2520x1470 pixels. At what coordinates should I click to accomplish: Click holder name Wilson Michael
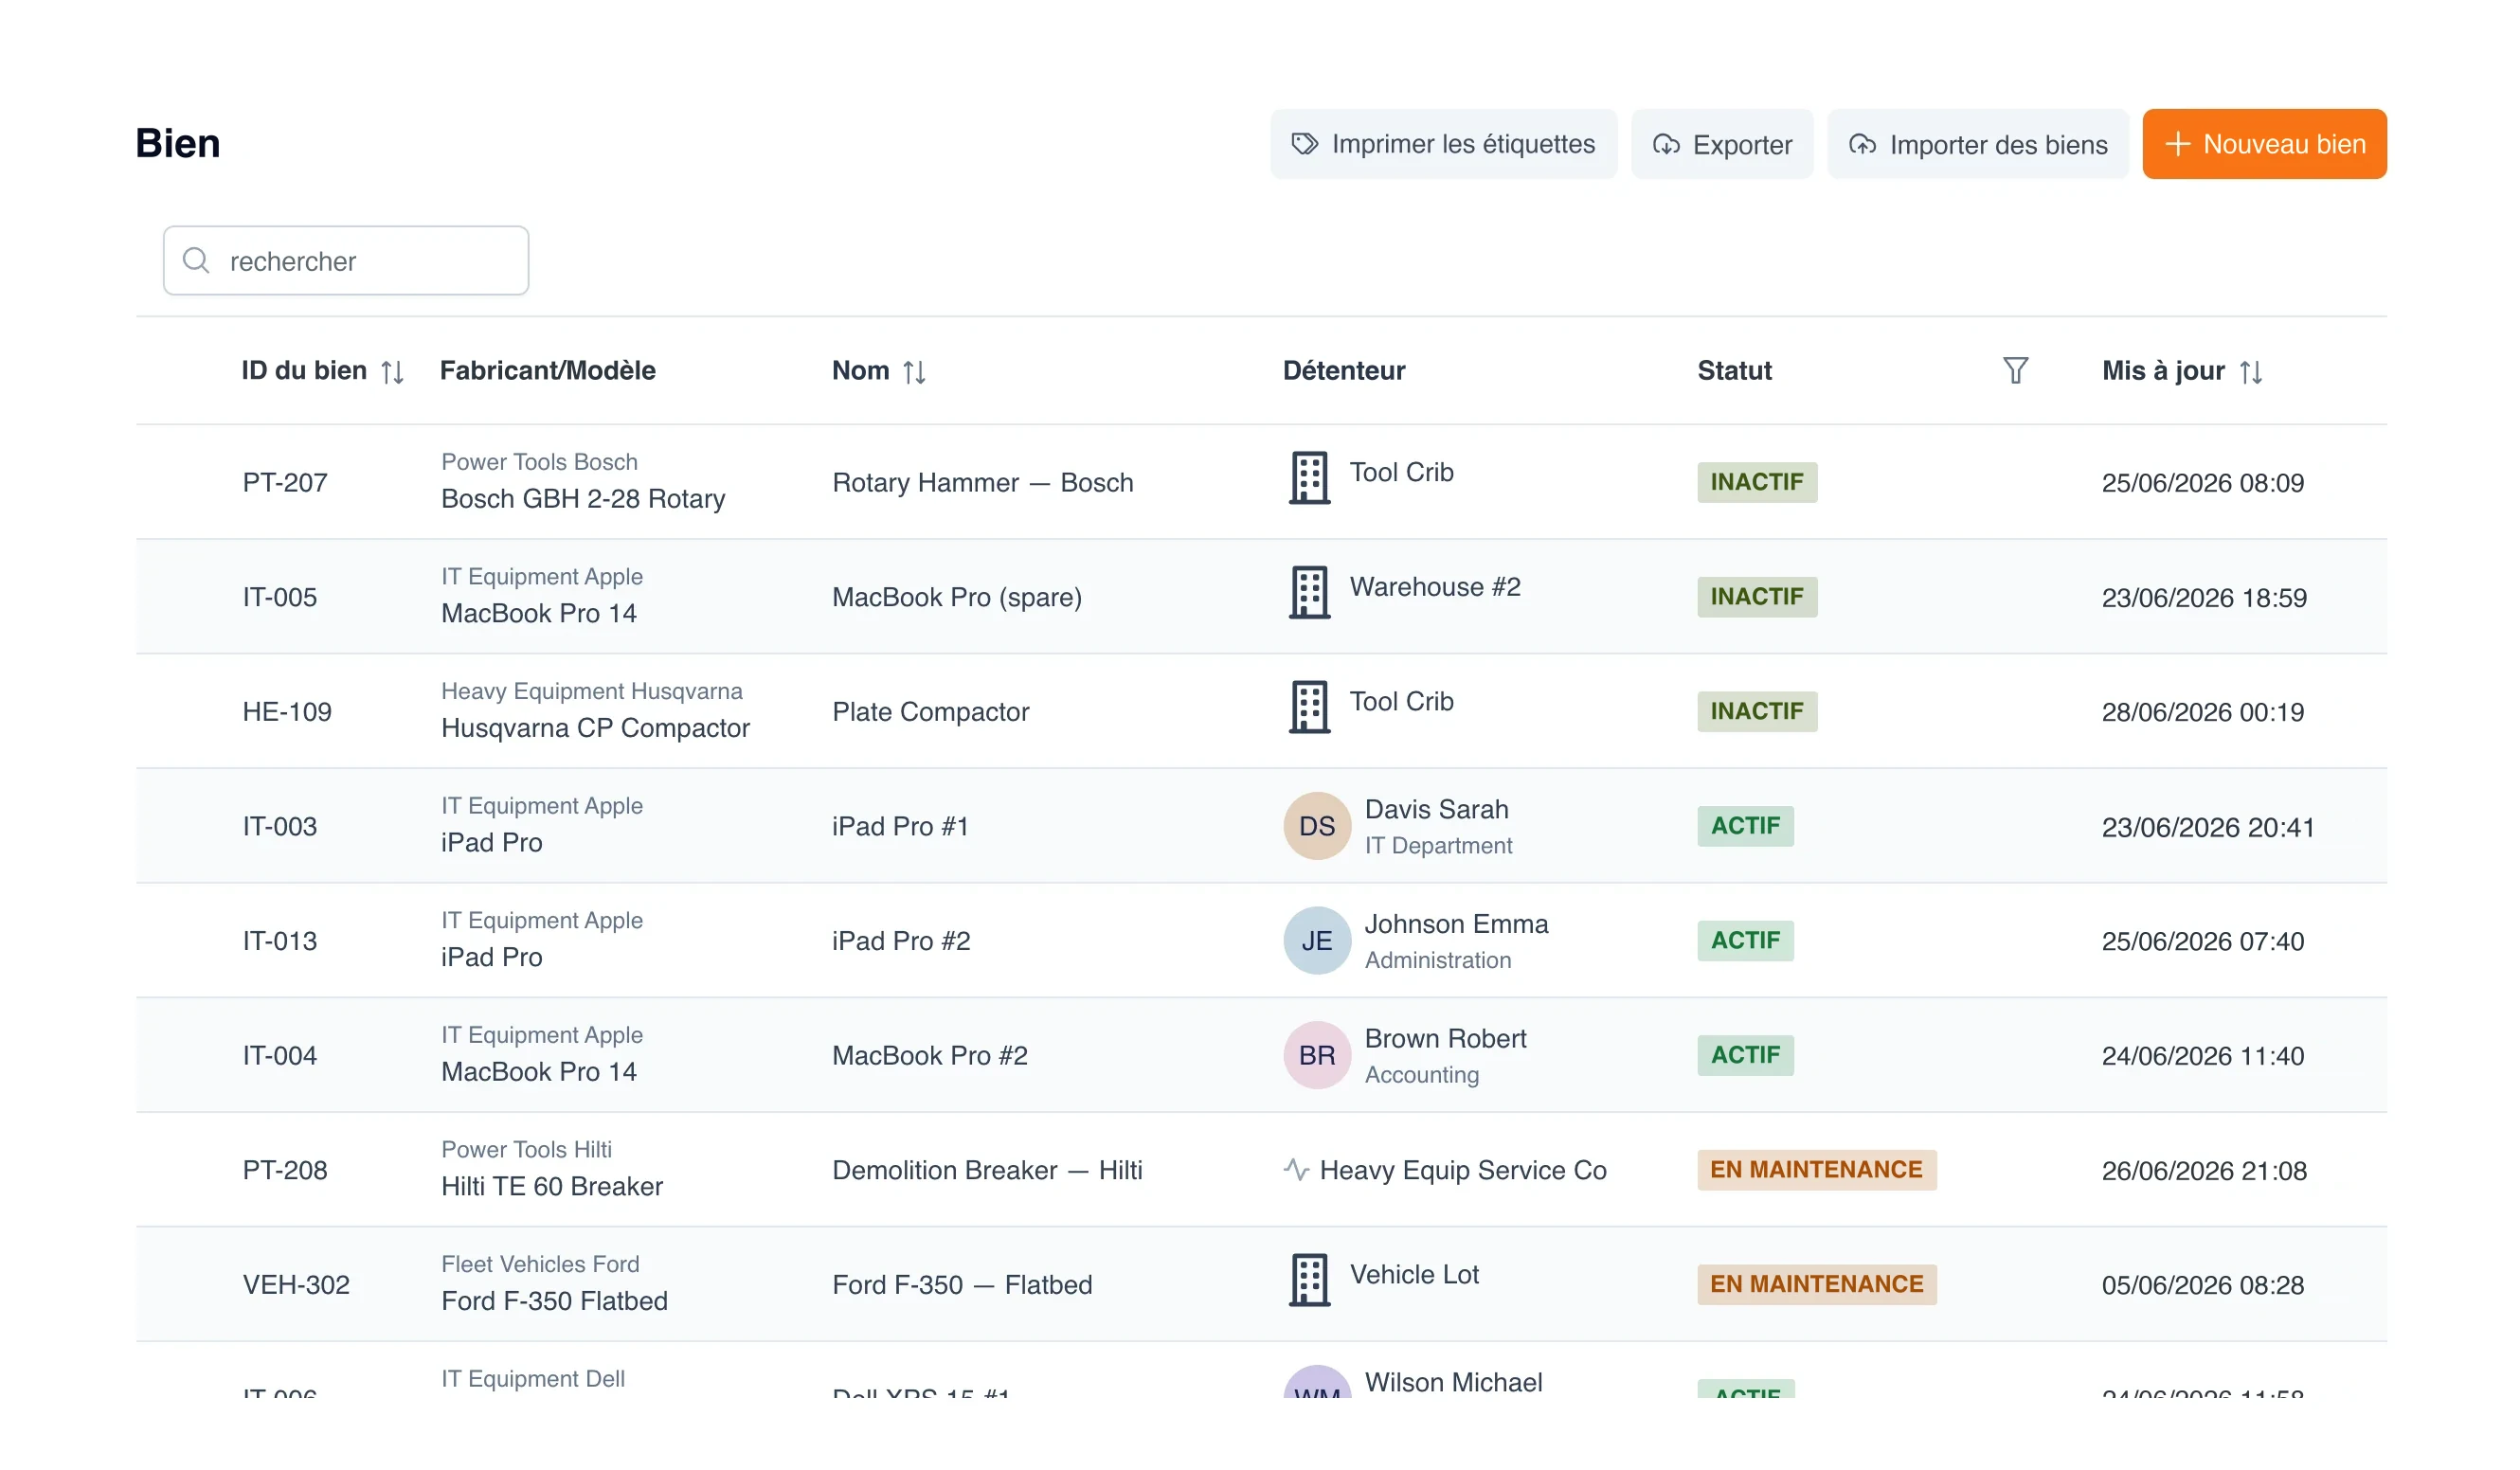click(1453, 1382)
